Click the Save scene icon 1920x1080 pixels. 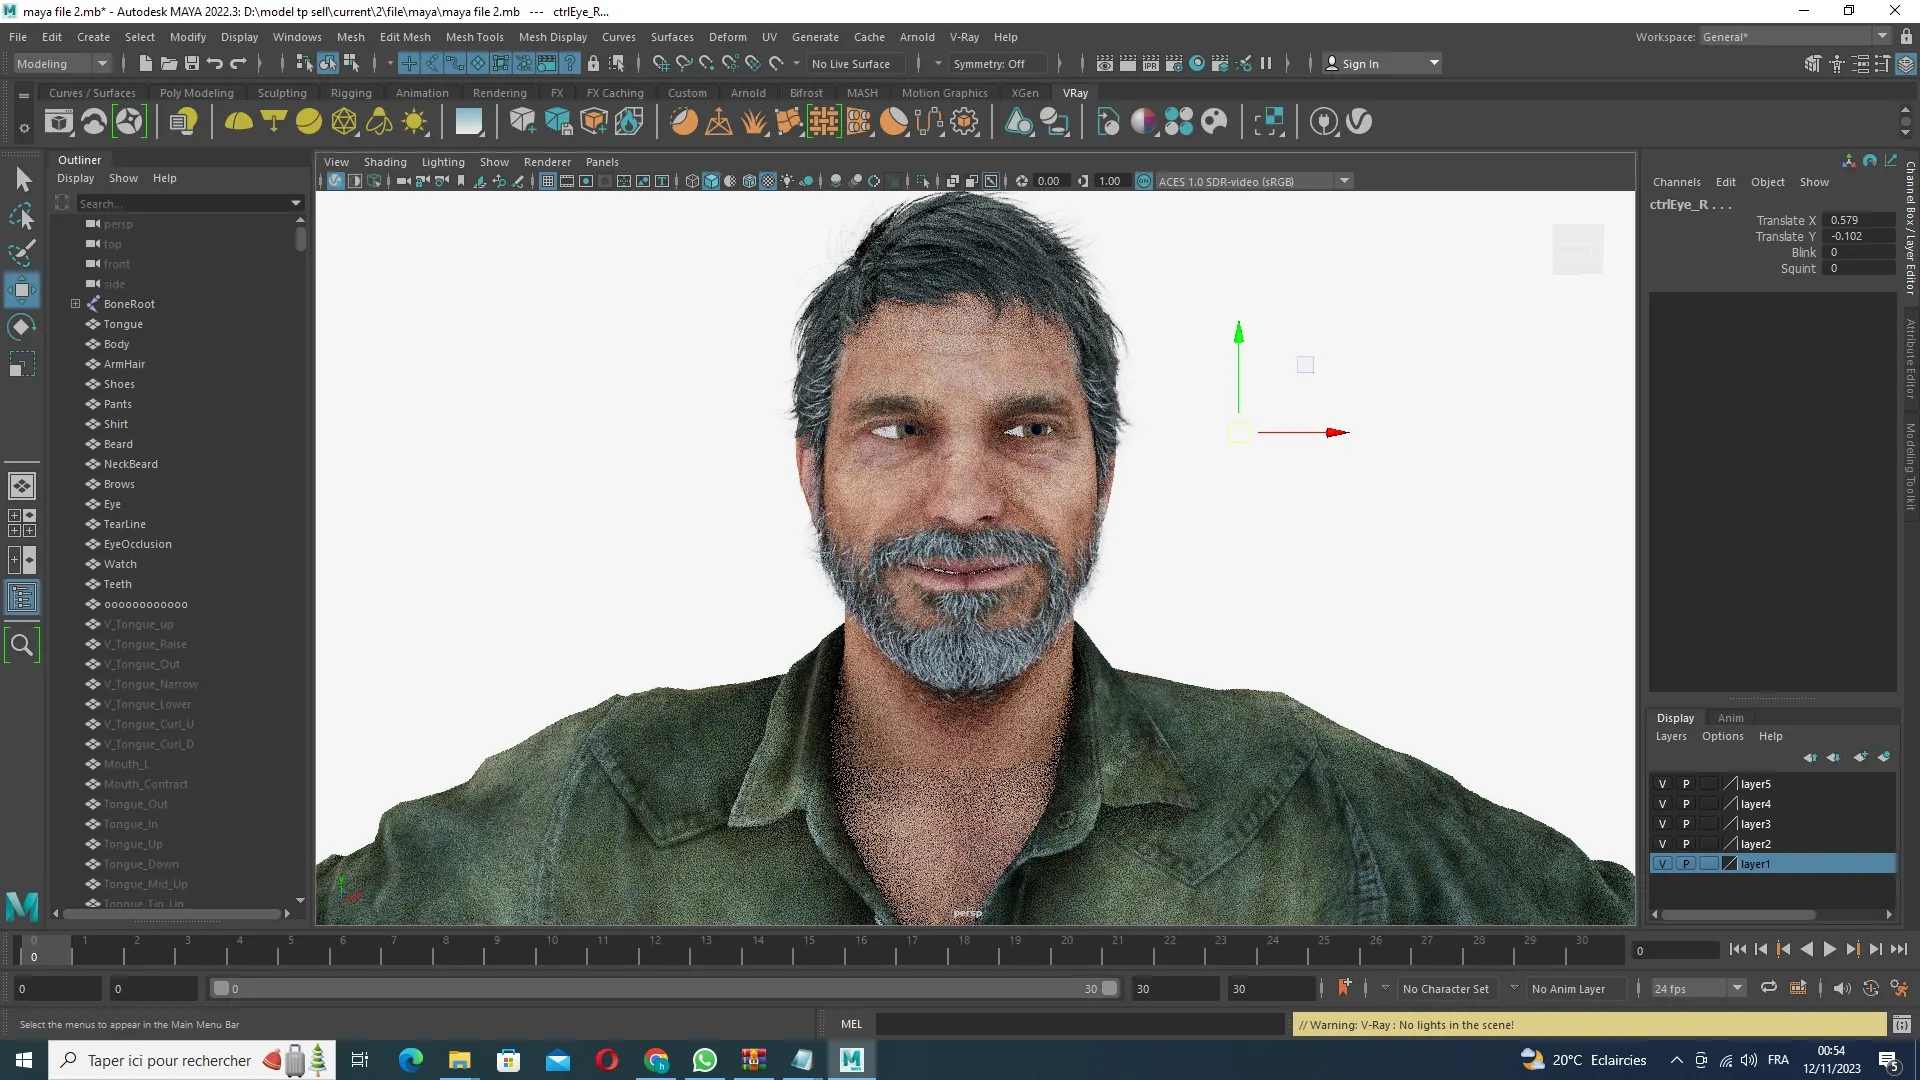pyautogui.click(x=191, y=64)
